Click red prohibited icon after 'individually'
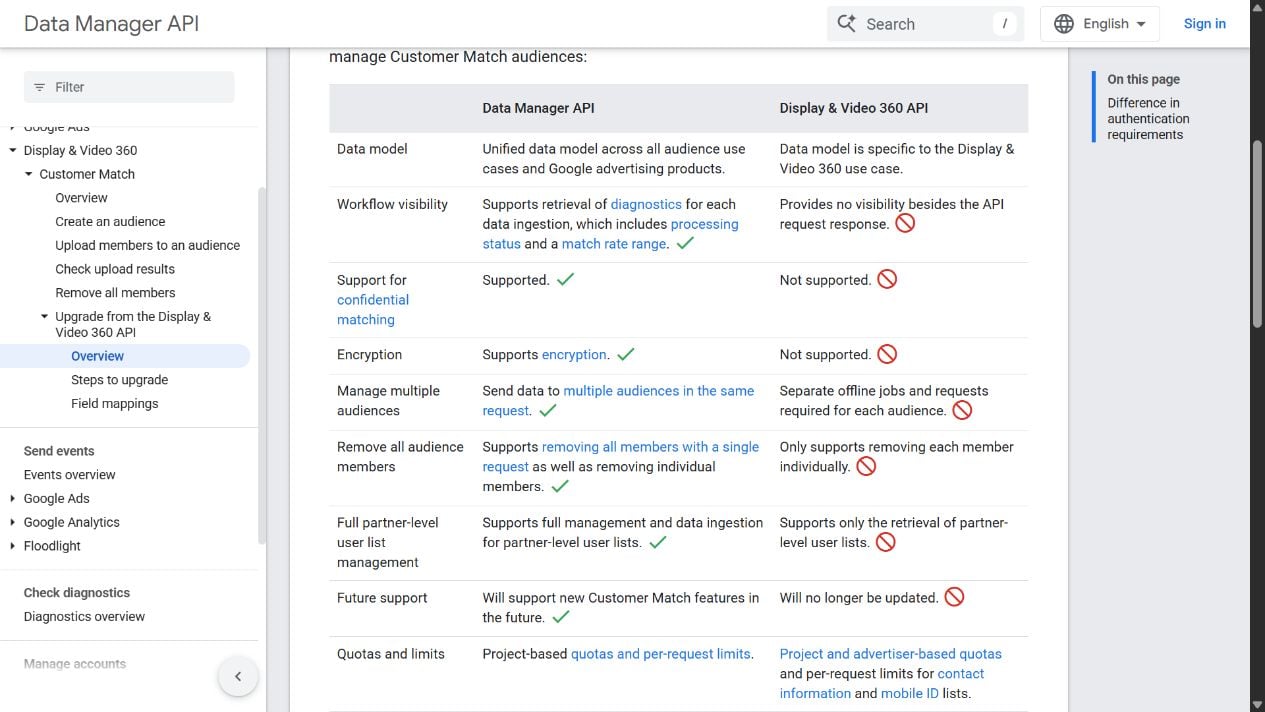The image size is (1265, 712). coord(866,466)
